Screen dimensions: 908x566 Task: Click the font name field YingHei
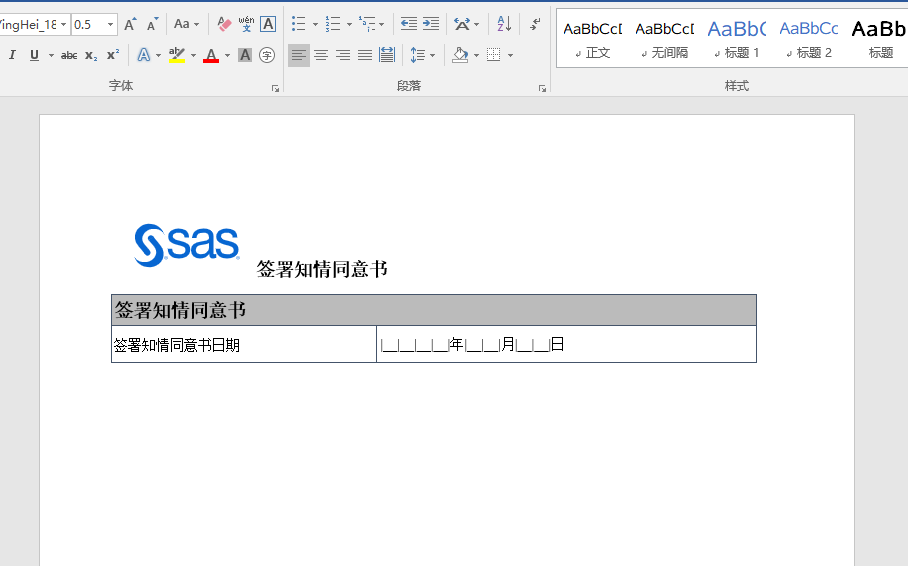[x=28, y=24]
